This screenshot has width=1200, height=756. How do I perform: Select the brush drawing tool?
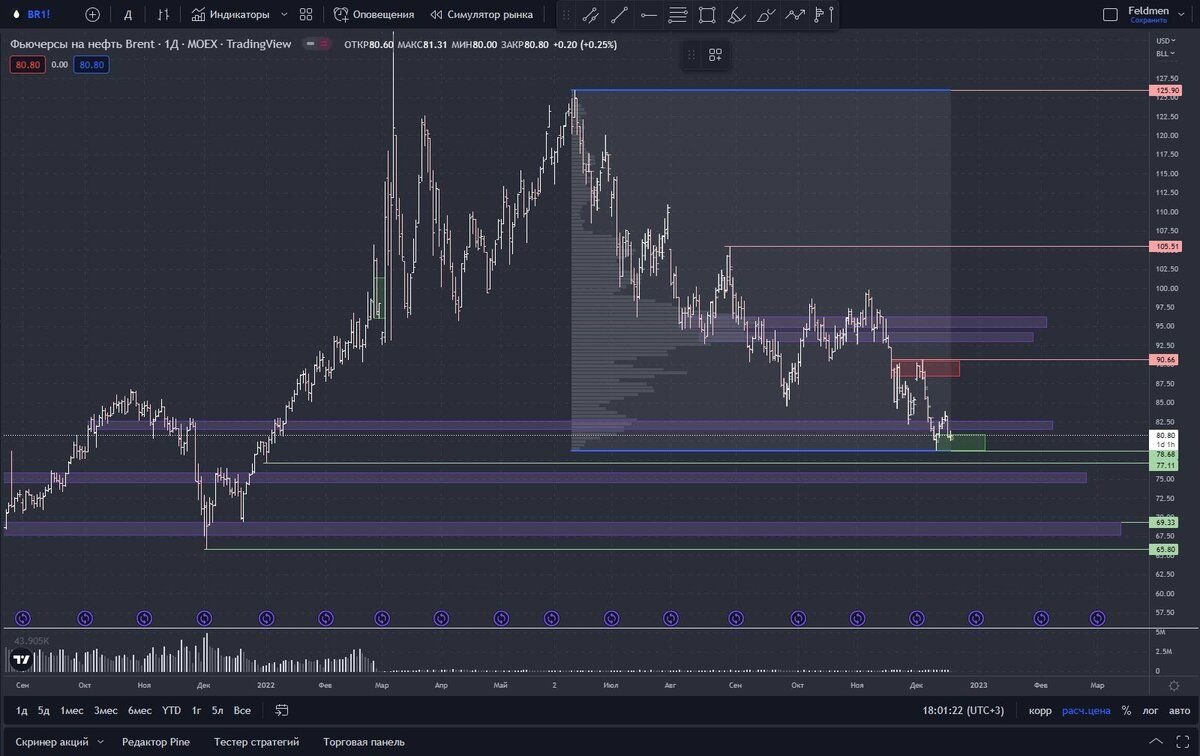coord(736,15)
